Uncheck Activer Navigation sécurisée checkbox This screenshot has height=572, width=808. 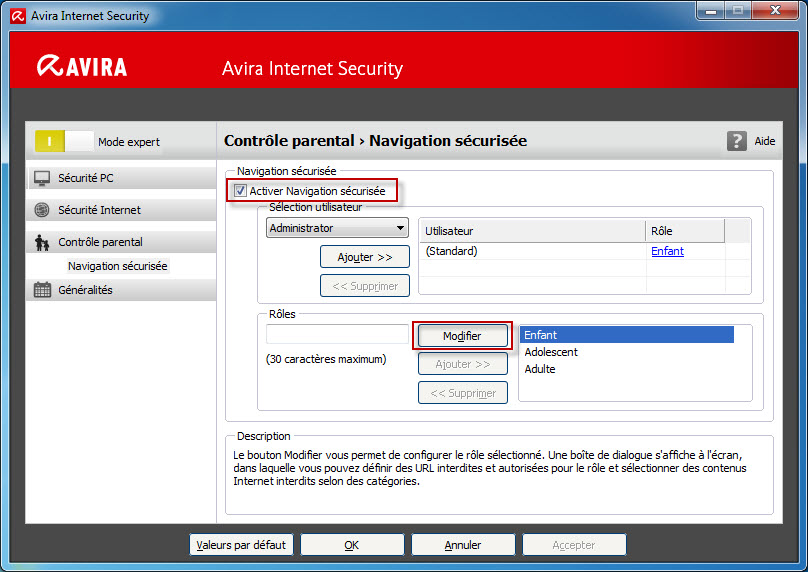[x=240, y=191]
